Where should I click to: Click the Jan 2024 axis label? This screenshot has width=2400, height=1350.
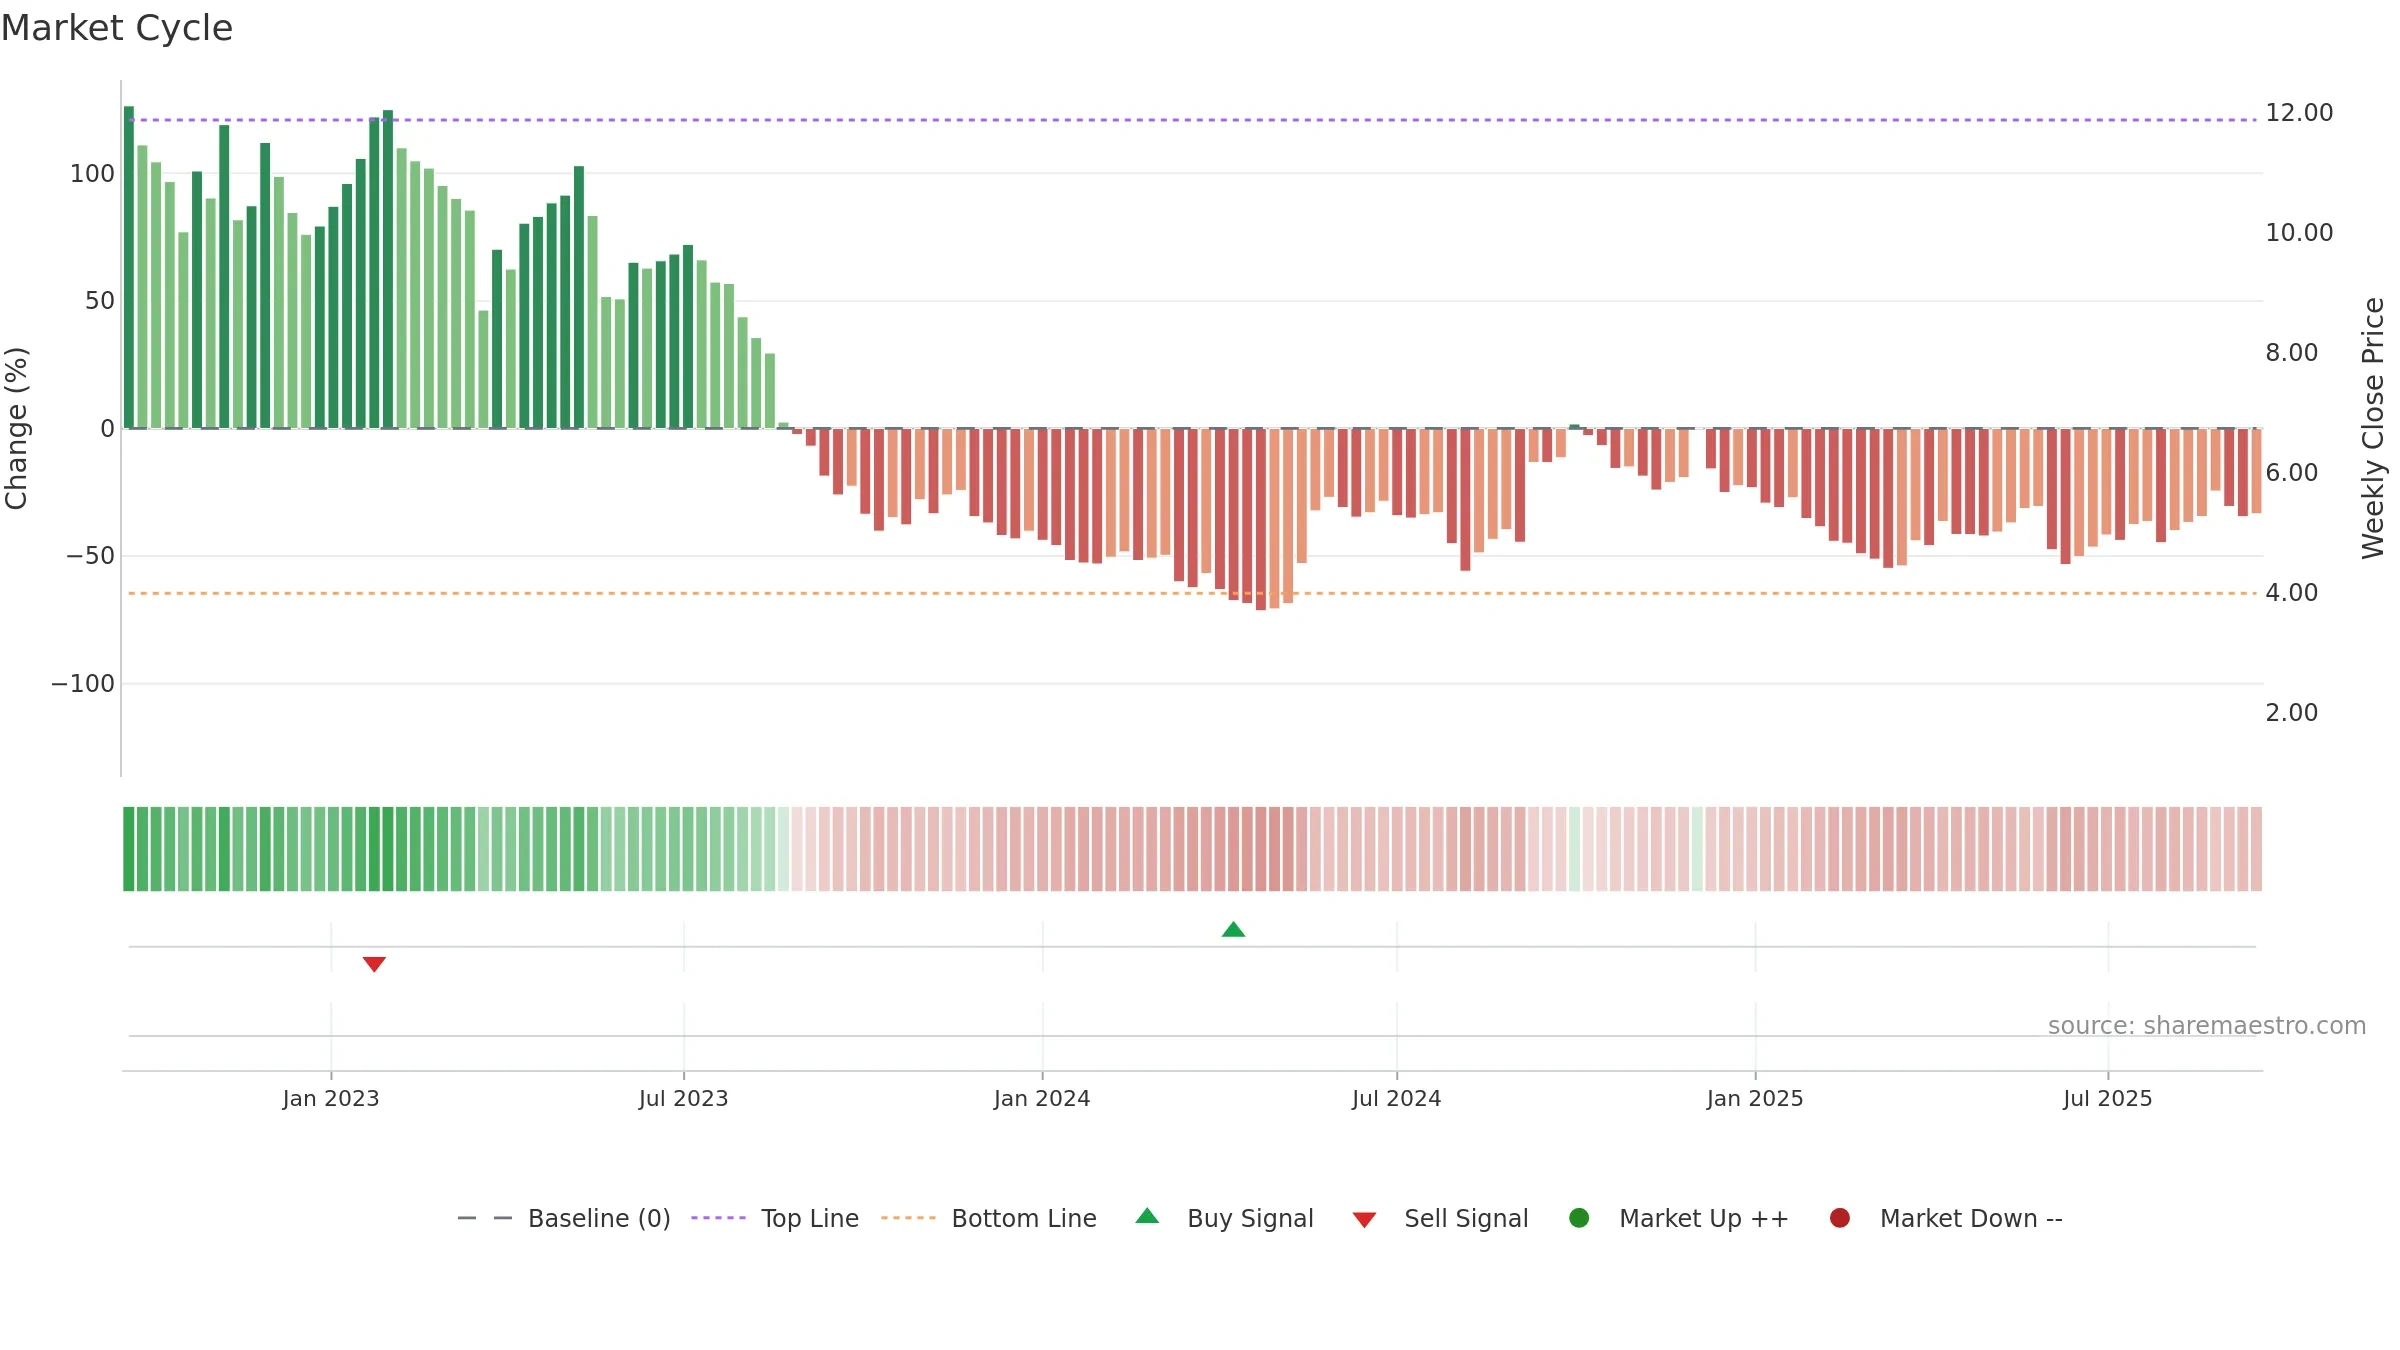[x=1042, y=1099]
